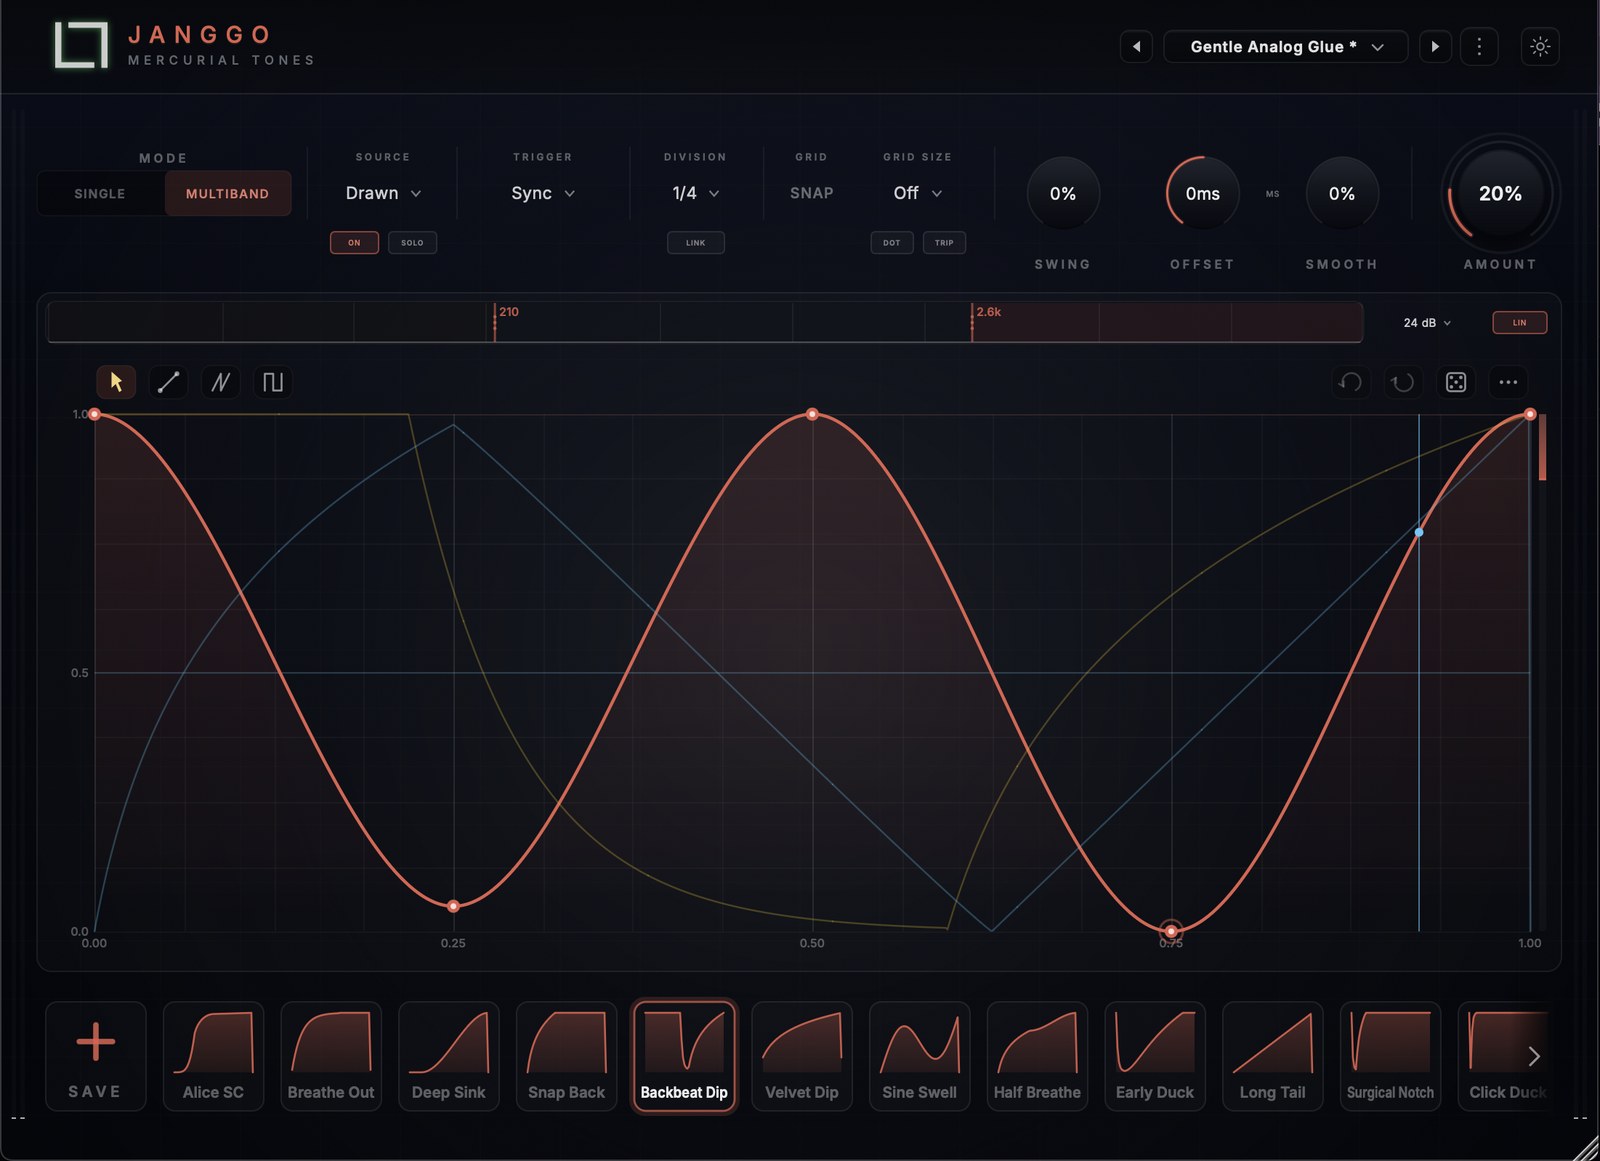This screenshot has height=1161, width=1600.
Task: Select the curve end node at 1.00
Action: point(1530,414)
